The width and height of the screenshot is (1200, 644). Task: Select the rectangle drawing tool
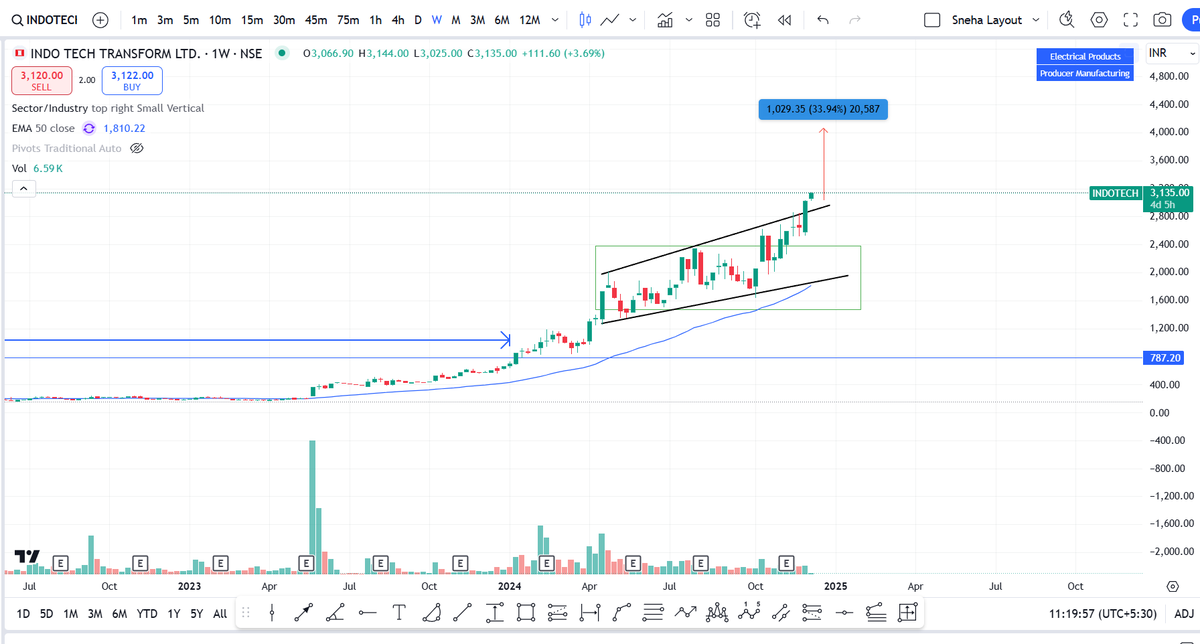(527, 611)
